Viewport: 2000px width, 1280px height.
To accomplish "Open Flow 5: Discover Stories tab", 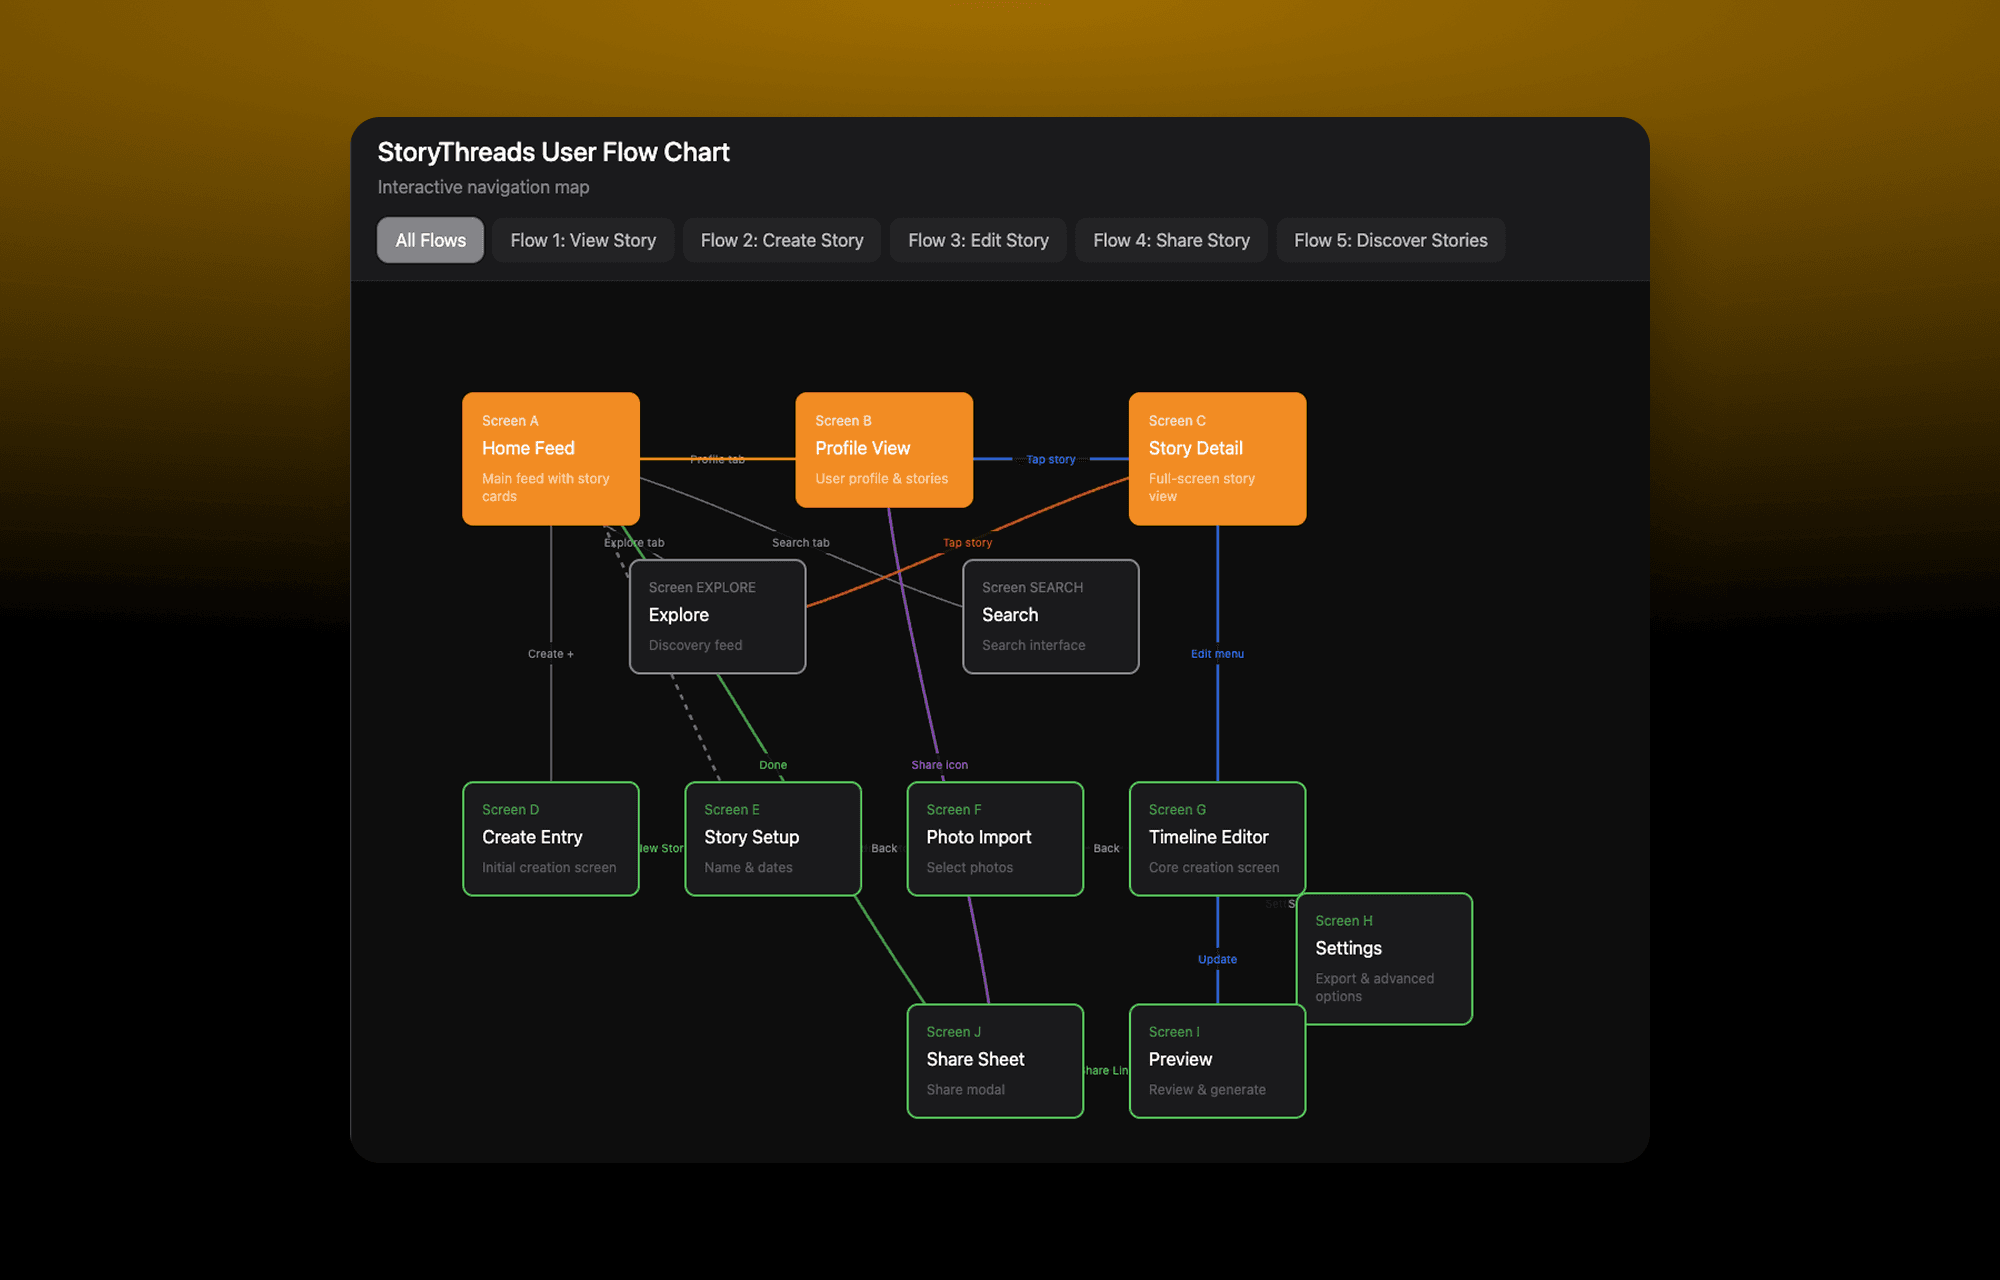I will (x=1390, y=240).
